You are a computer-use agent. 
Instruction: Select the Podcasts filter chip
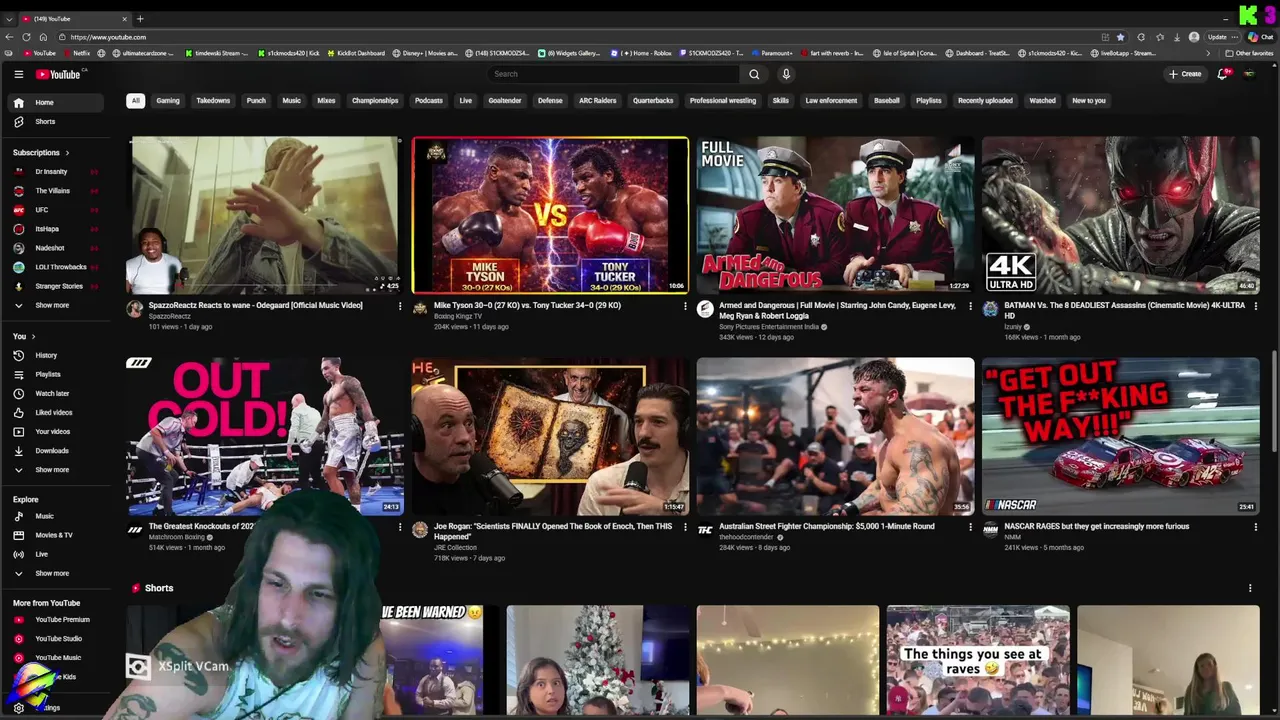click(x=428, y=100)
